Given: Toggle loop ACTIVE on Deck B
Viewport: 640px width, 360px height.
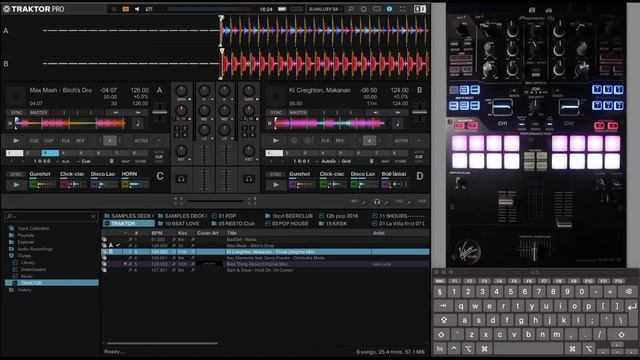Looking at the screenshot, I should (x=401, y=140).
